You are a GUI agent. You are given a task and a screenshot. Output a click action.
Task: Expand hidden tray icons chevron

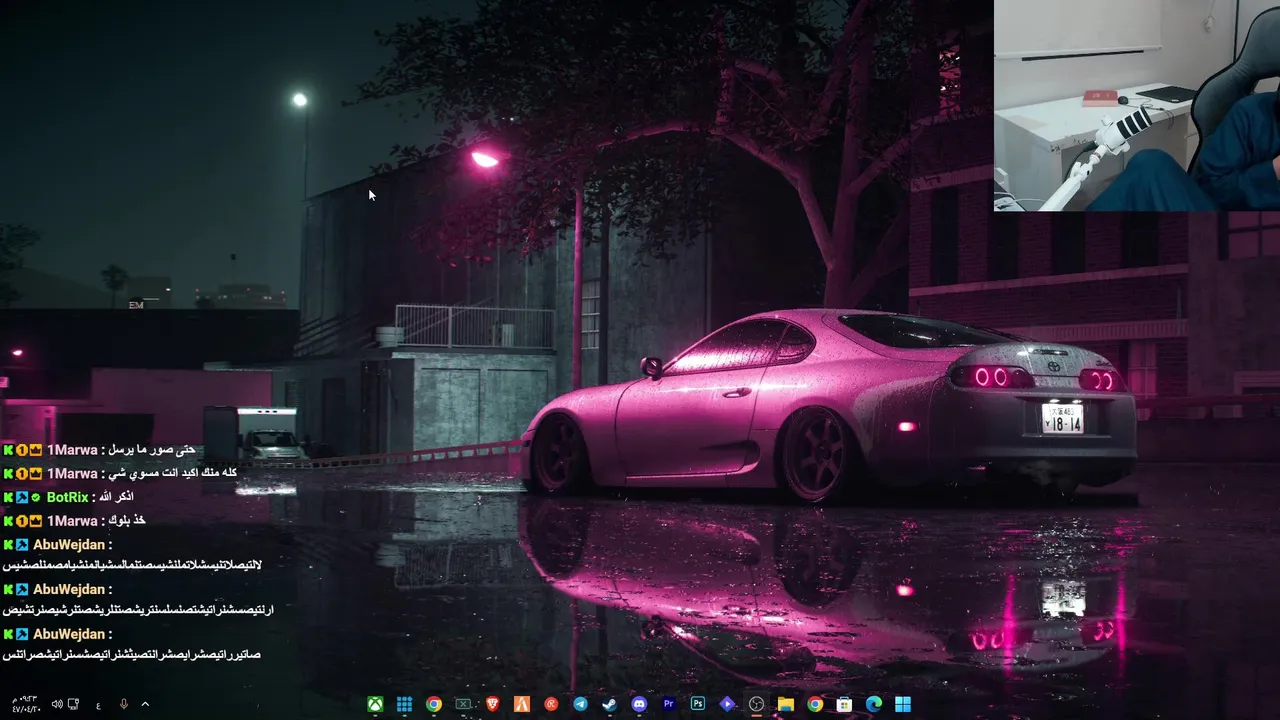(x=145, y=704)
